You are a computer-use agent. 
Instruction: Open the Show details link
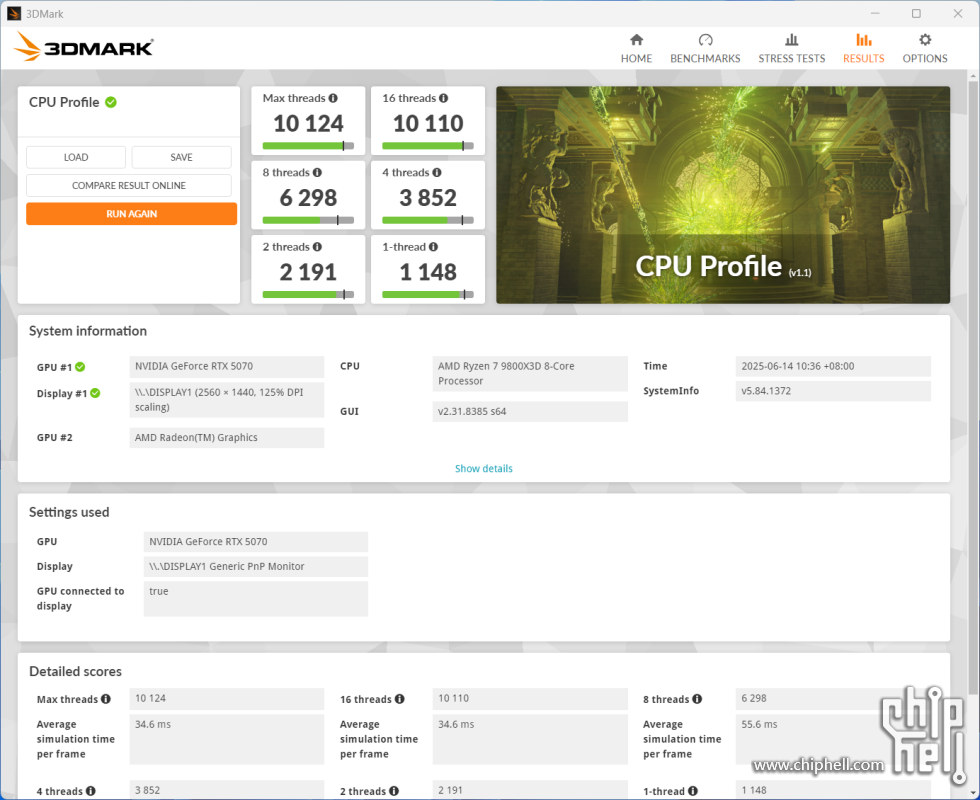point(484,469)
